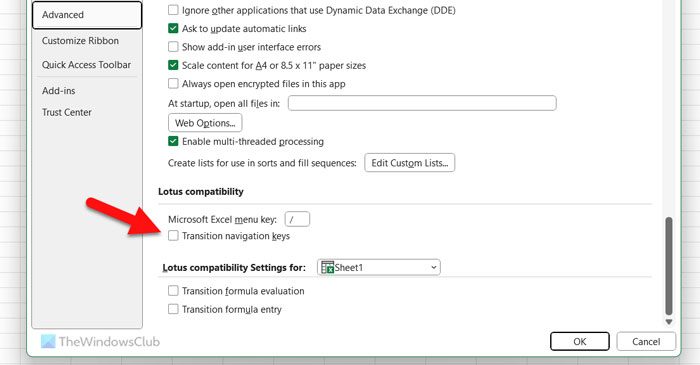Click the Sheet1 worksheet icon in dropdown
The height and width of the screenshot is (365, 700).
pos(327,267)
